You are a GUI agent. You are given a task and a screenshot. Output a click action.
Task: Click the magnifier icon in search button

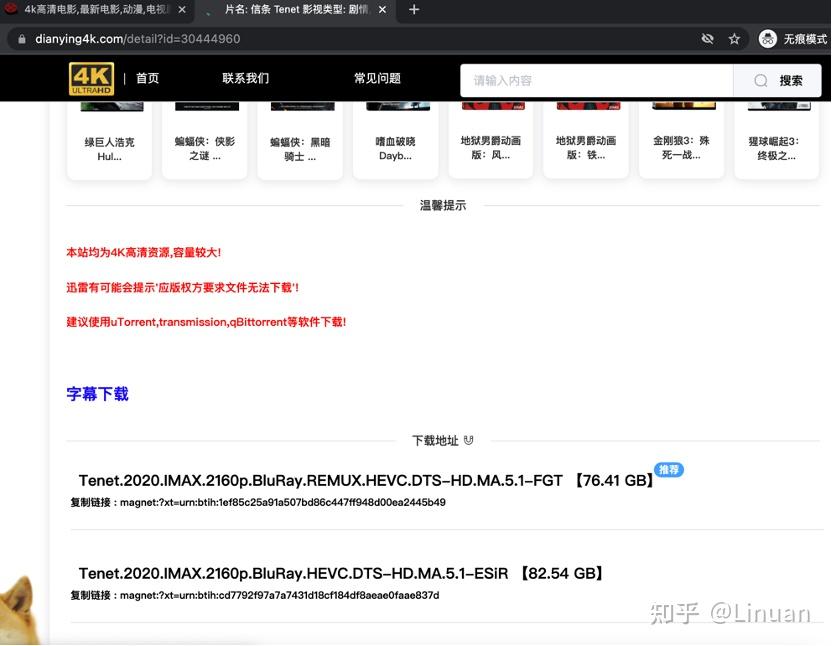(761, 80)
